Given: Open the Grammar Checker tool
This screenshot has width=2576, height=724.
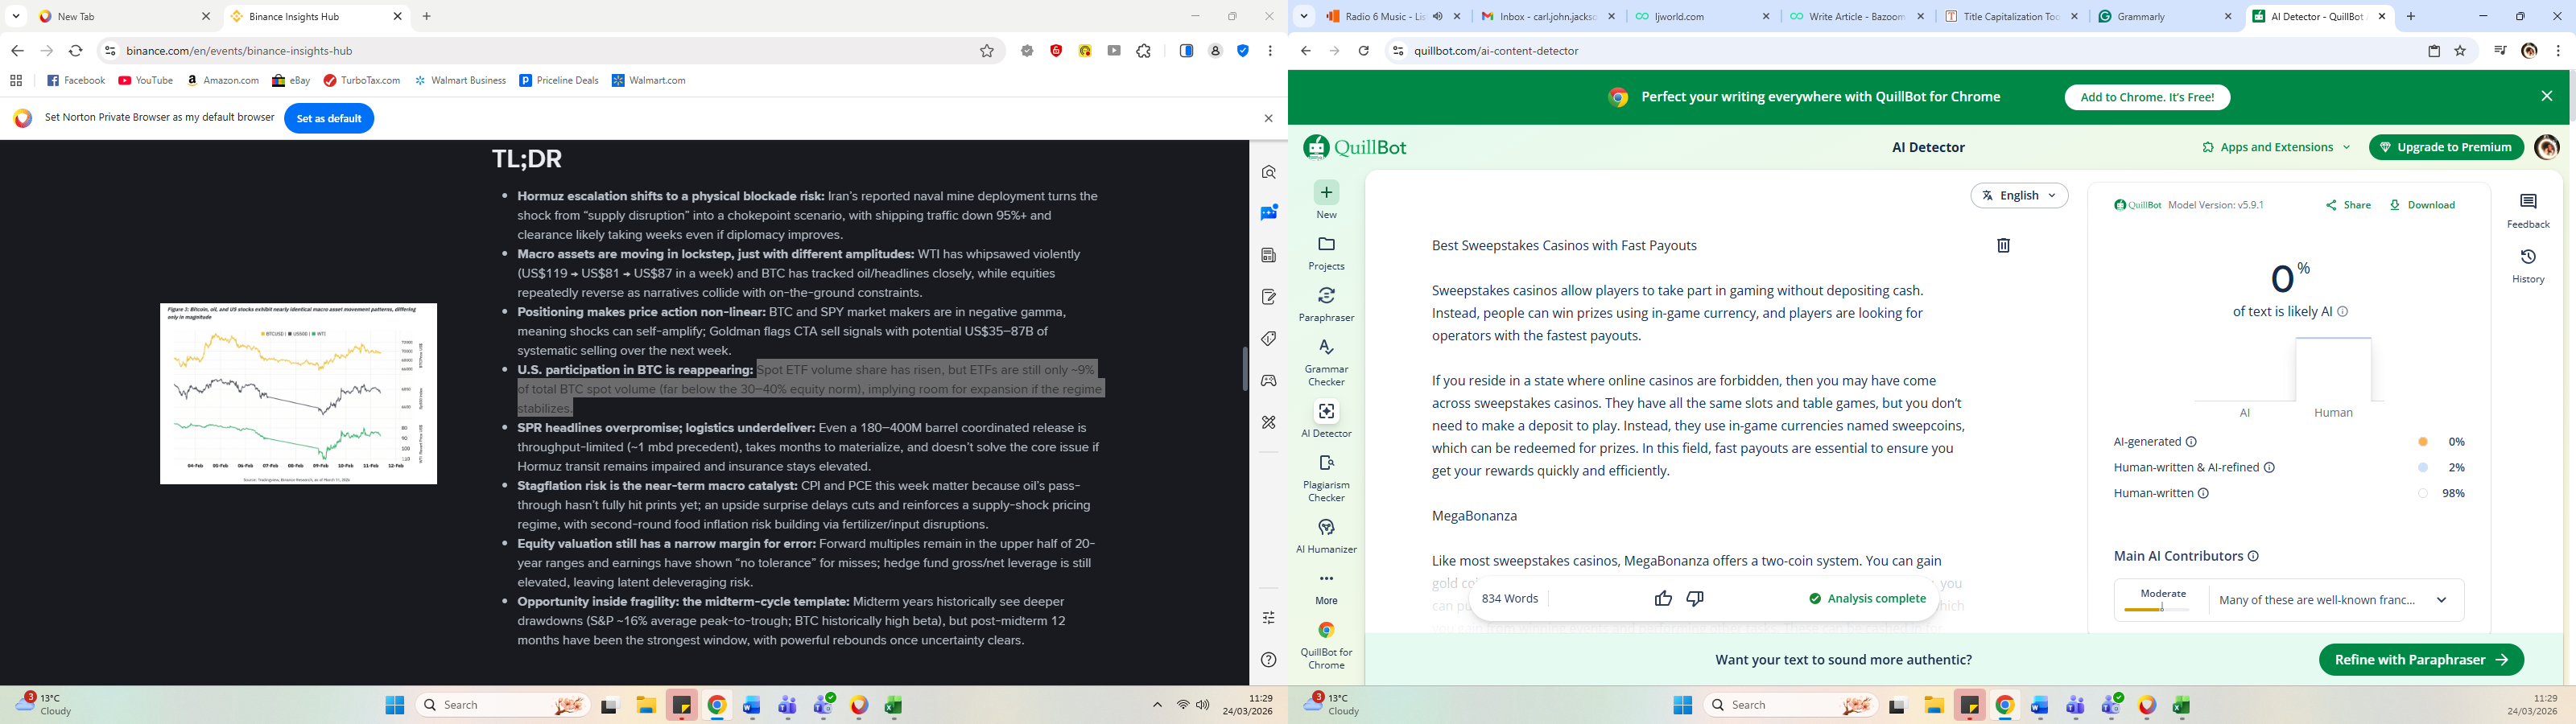Looking at the screenshot, I should 1326,361.
